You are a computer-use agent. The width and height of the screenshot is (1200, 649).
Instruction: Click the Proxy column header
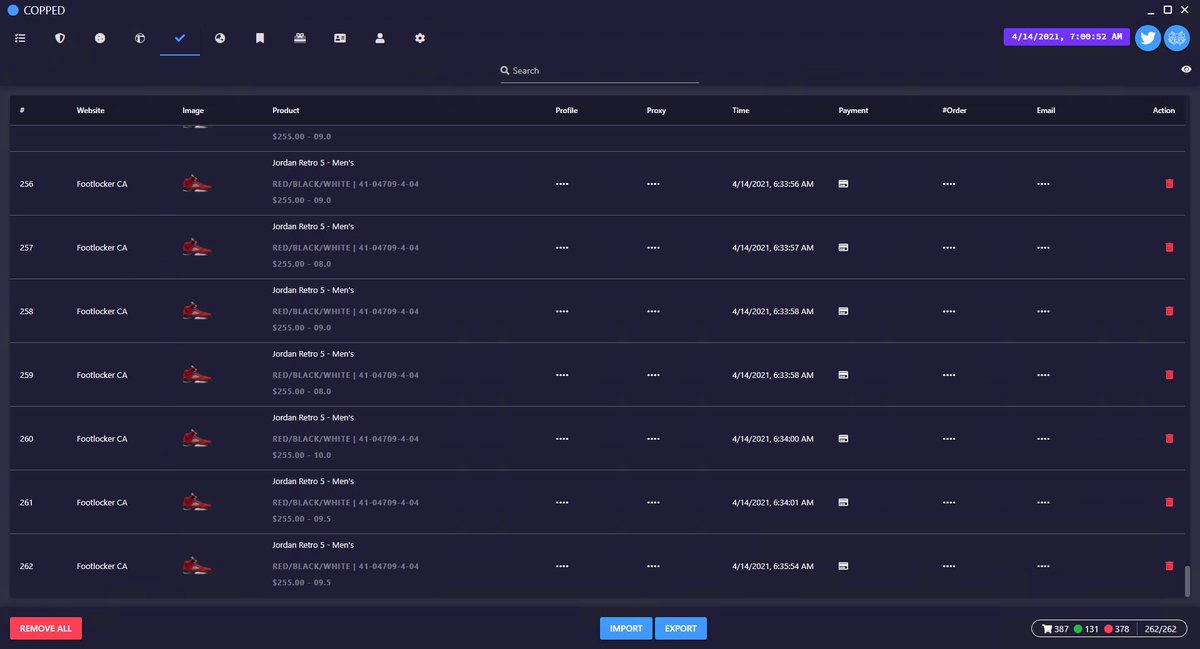[x=656, y=110]
